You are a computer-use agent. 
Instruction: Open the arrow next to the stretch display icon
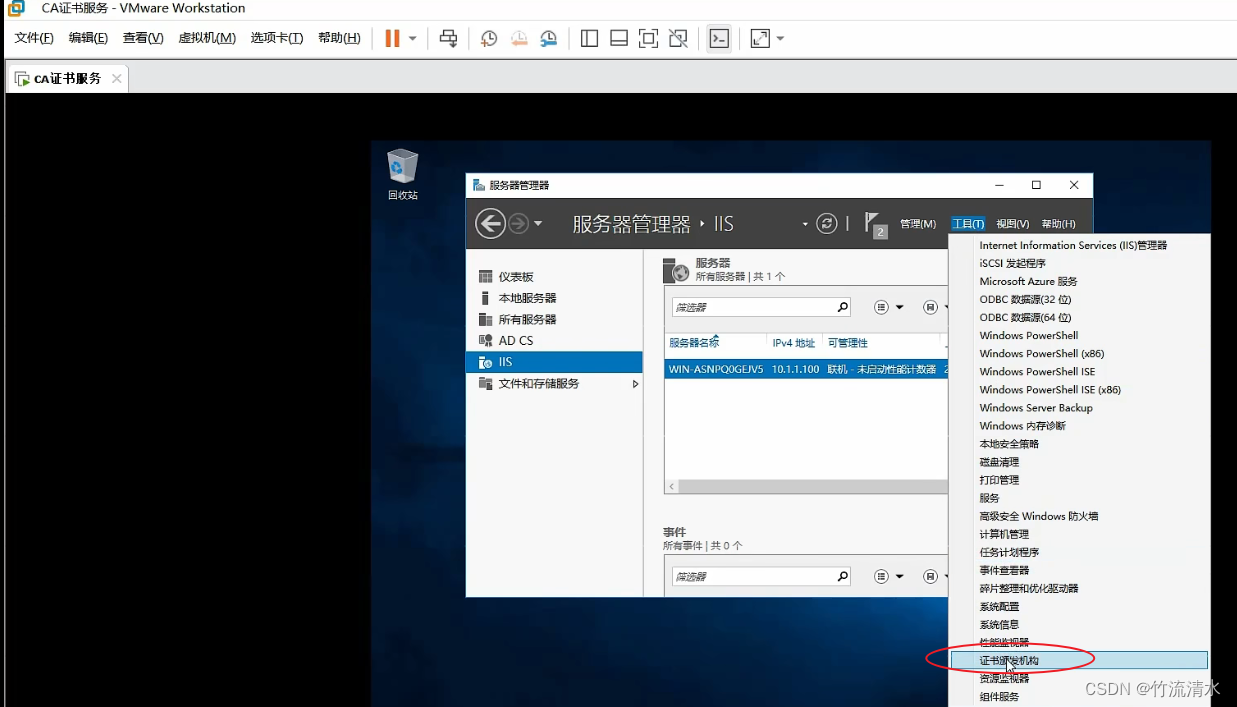tap(780, 38)
